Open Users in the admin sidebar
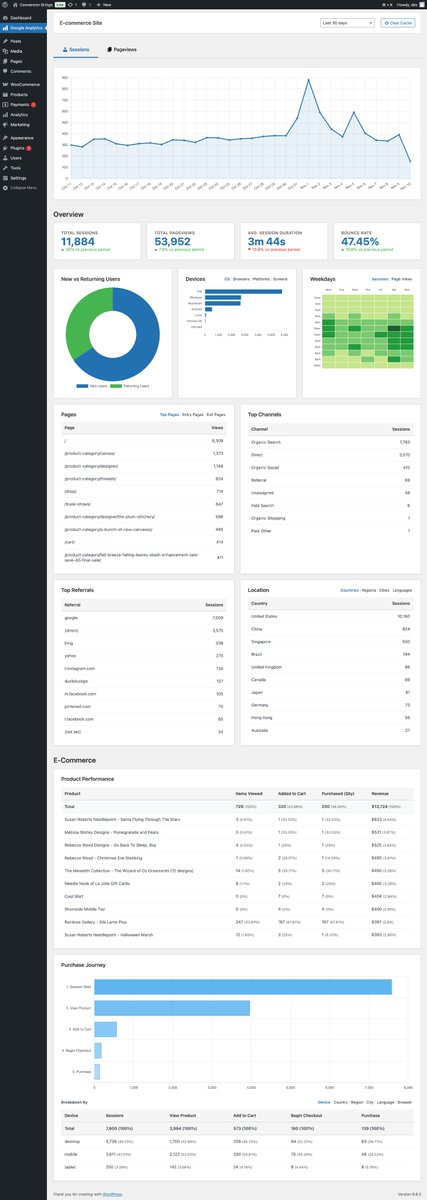 [23, 158]
